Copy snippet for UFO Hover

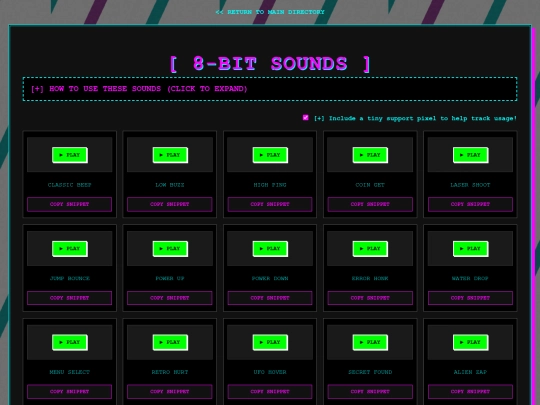[270, 392]
